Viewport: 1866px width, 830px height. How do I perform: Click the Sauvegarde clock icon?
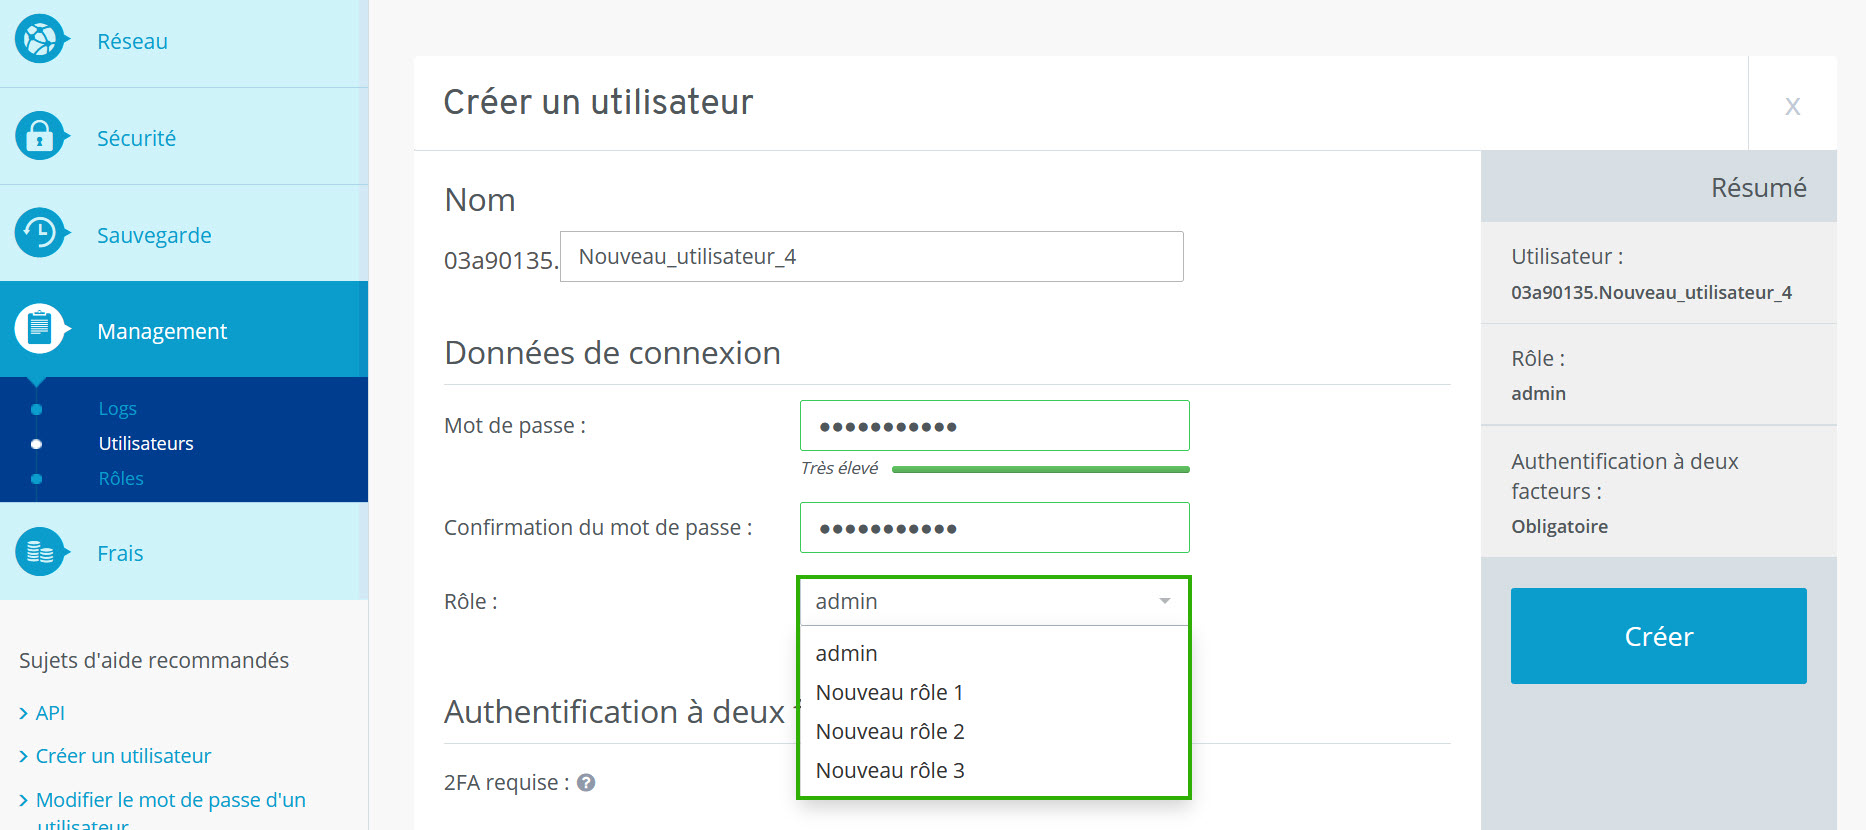click(40, 233)
